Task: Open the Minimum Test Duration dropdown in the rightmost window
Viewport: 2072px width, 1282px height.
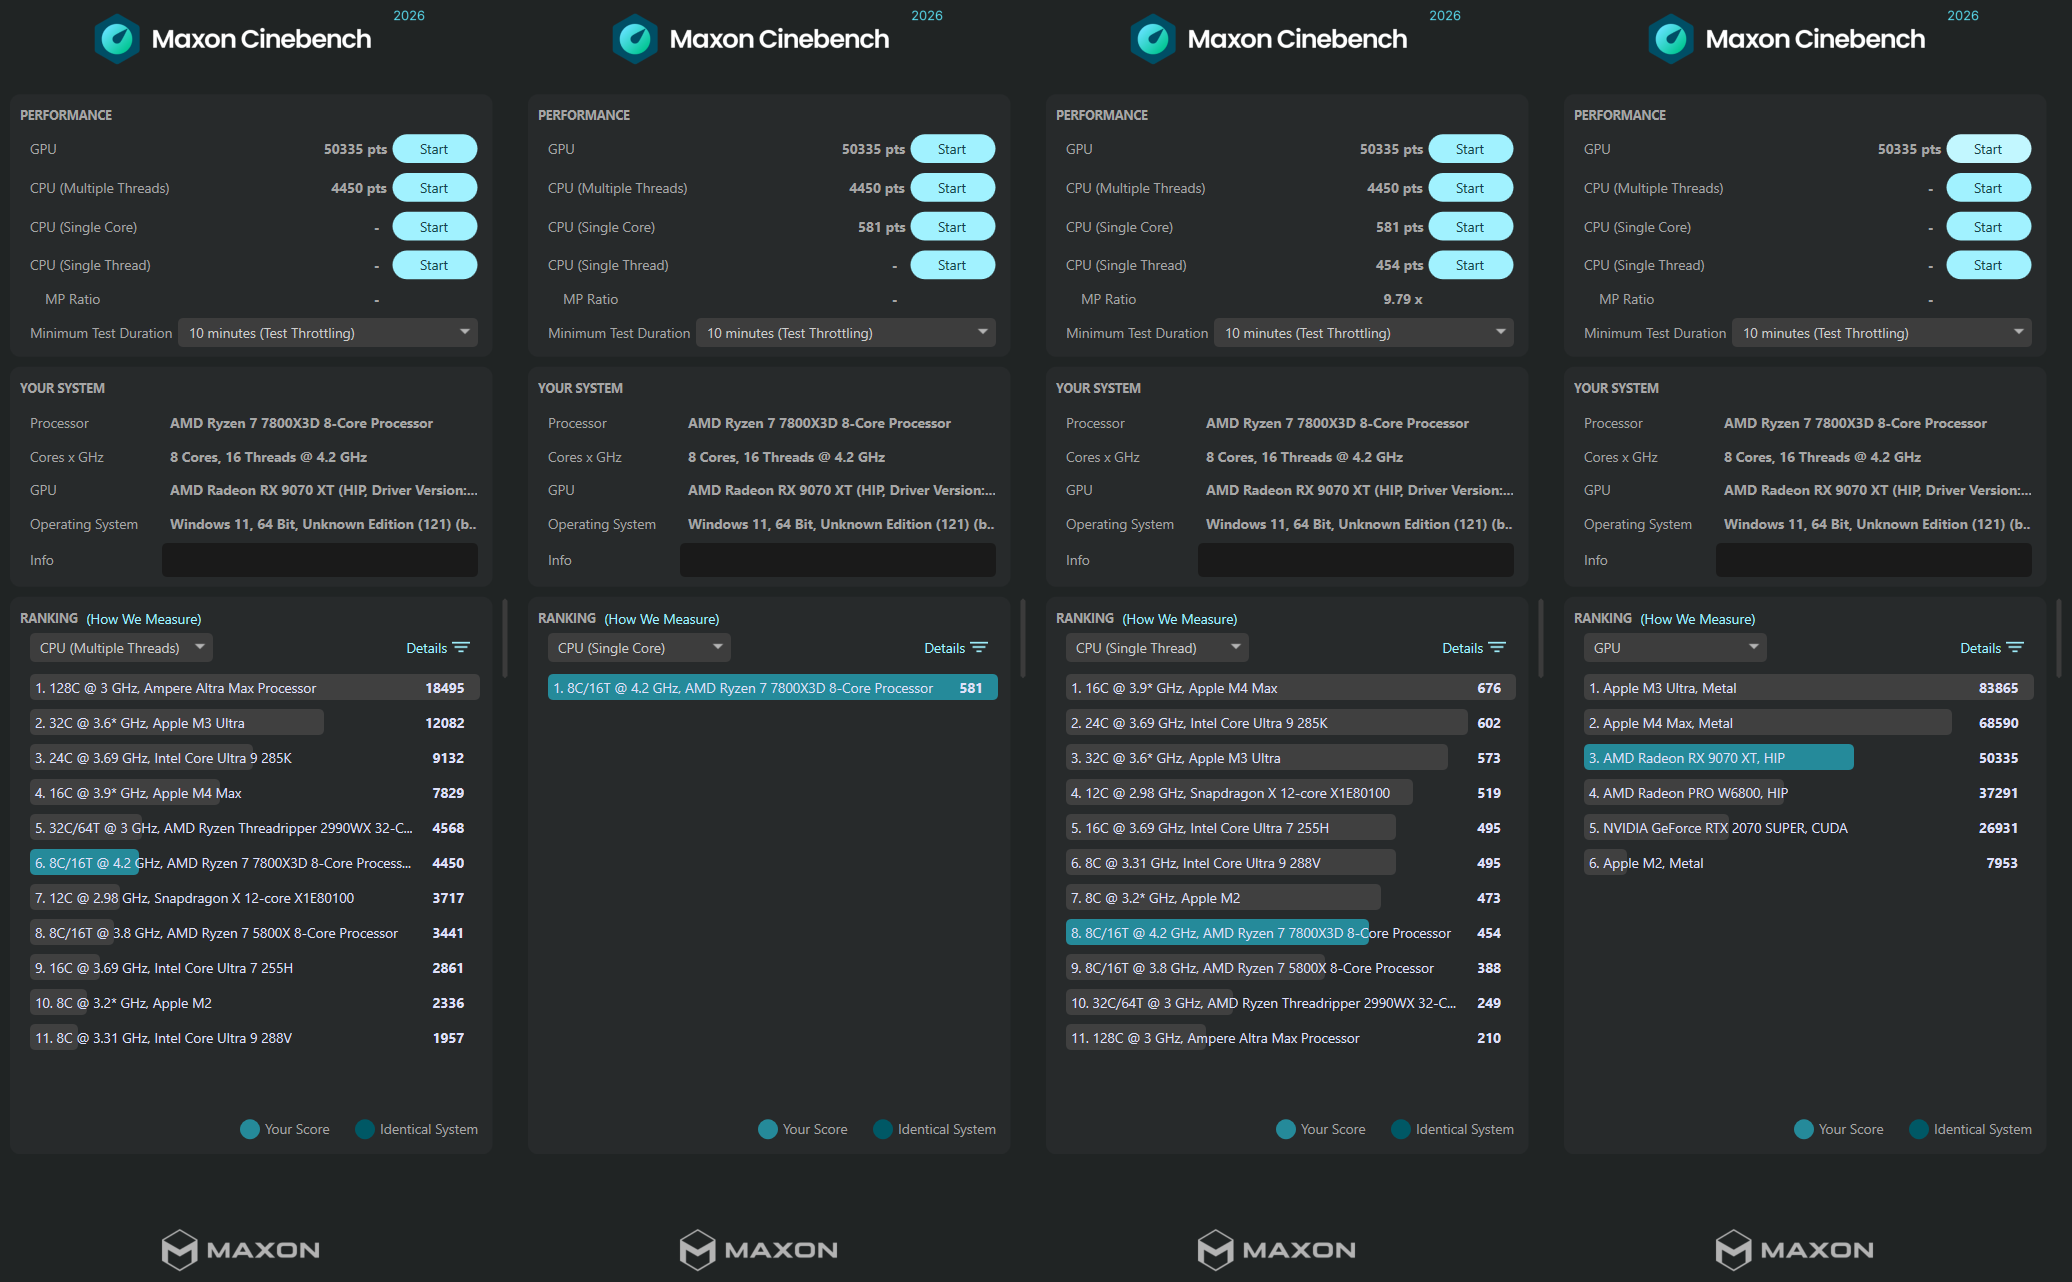Action: [x=1882, y=333]
